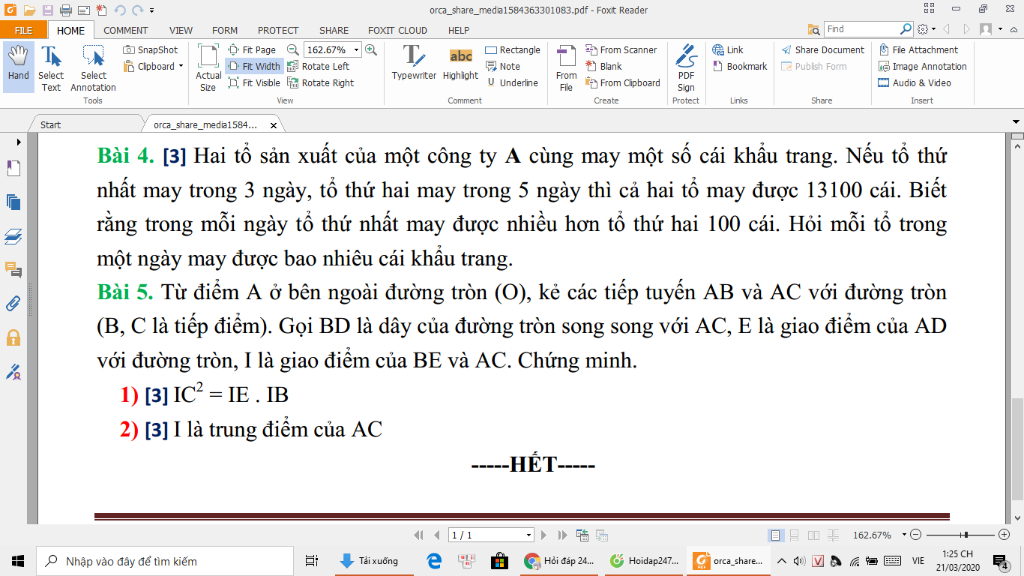The height and width of the screenshot is (576, 1024).
Task: Add a Bookmark
Action: click(740, 66)
